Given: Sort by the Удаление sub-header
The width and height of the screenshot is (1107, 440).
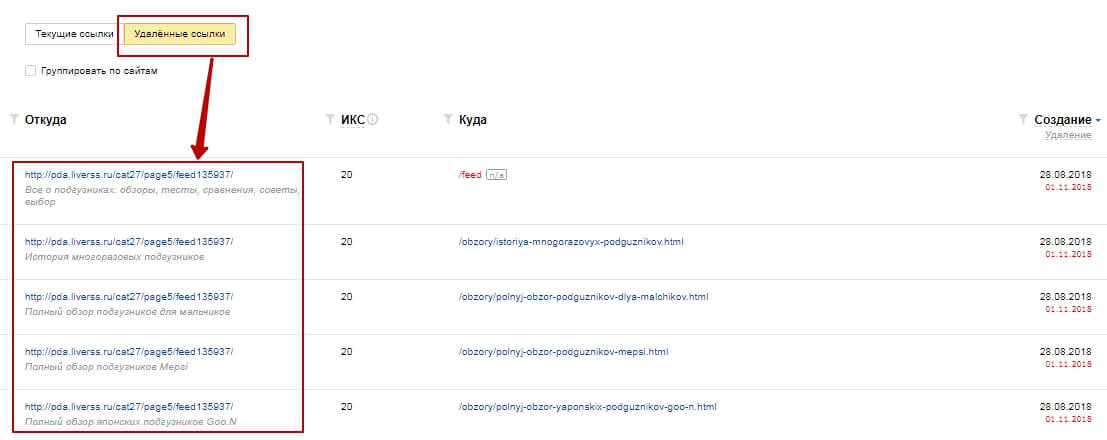Looking at the screenshot, I should tap(1068, 135).
